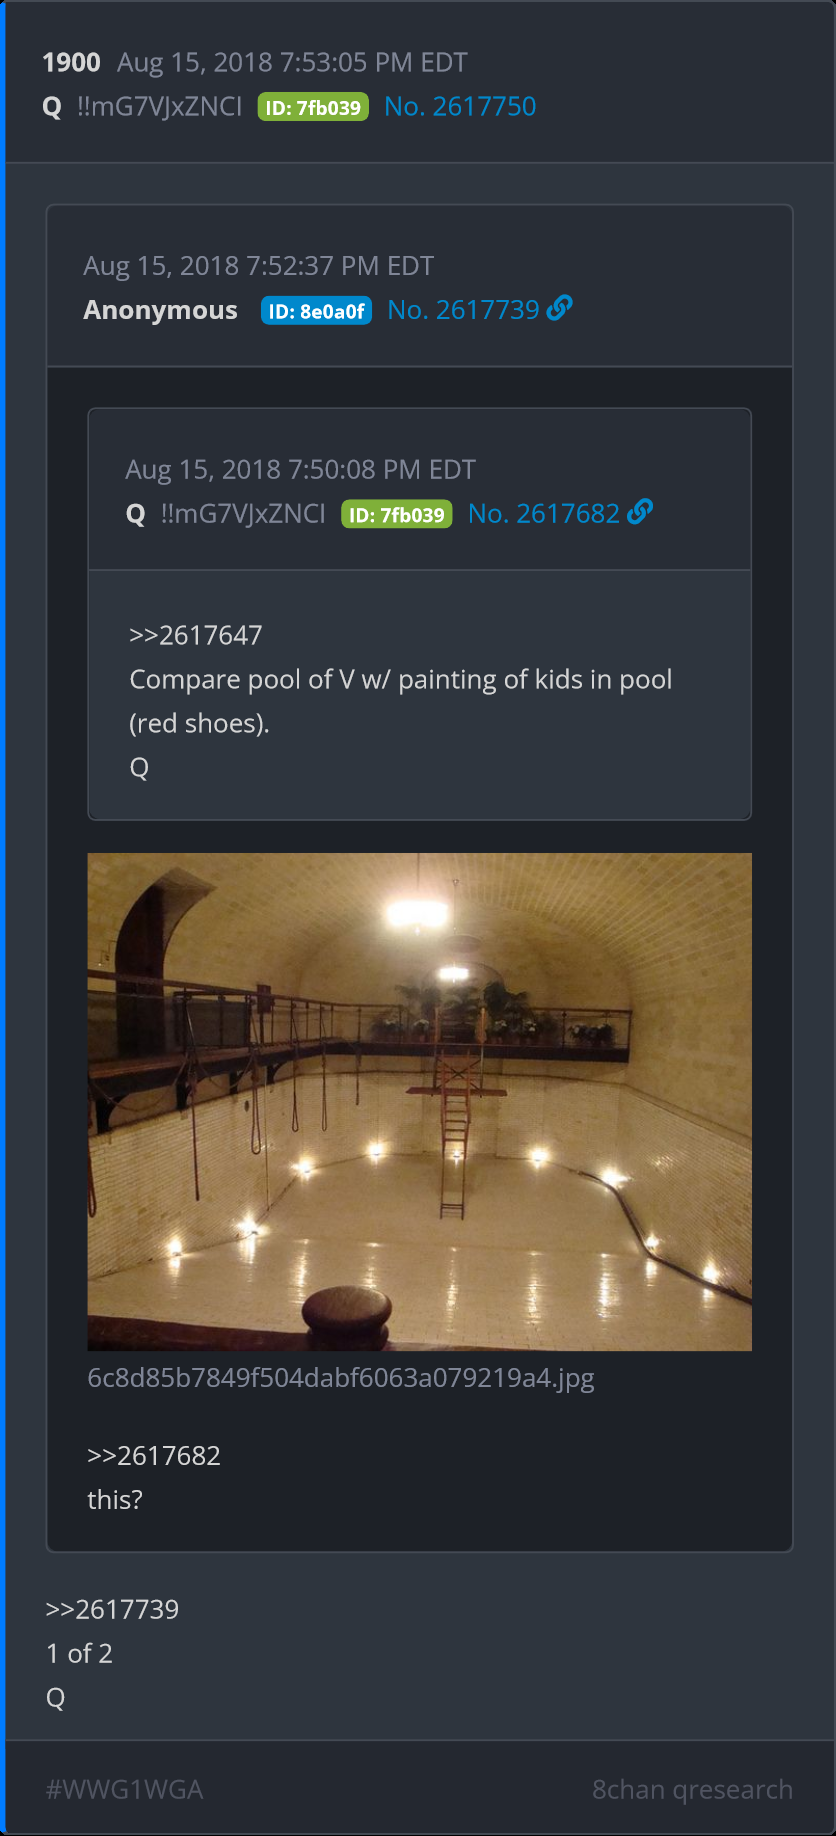Click the 8chan qresearch footer label
Image resolution: width=836 pixels, height=1836 pixels.
[x=692, y=1789]
